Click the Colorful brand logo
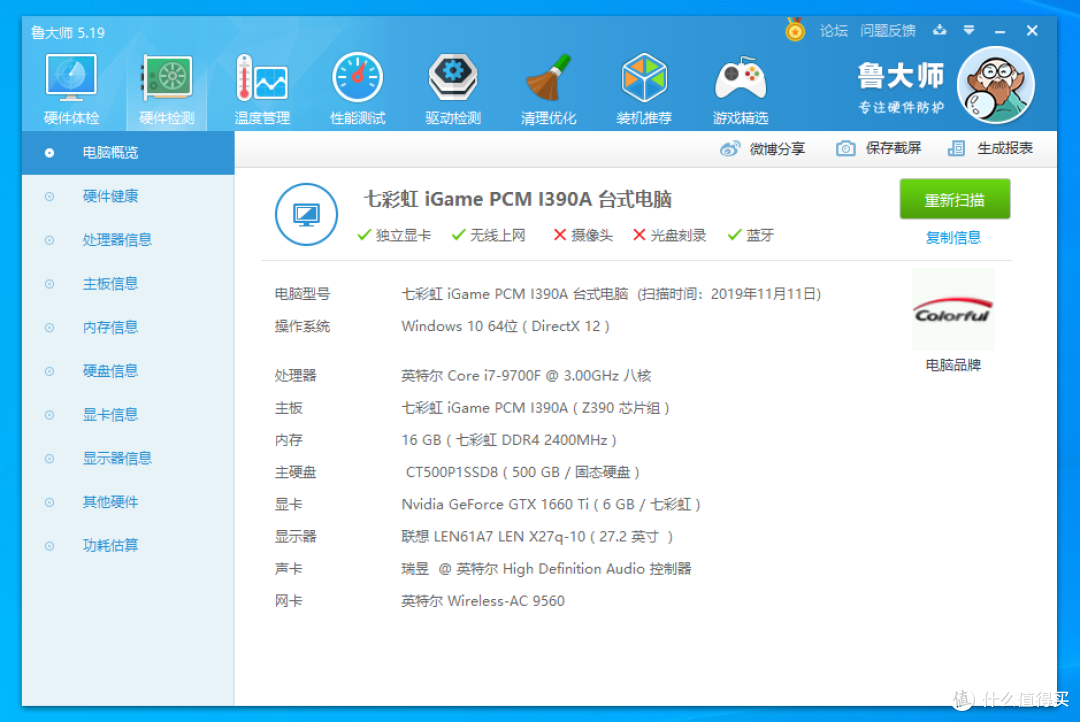The height and width of the screenshot is (722, 1080). [x=953, y=310]
